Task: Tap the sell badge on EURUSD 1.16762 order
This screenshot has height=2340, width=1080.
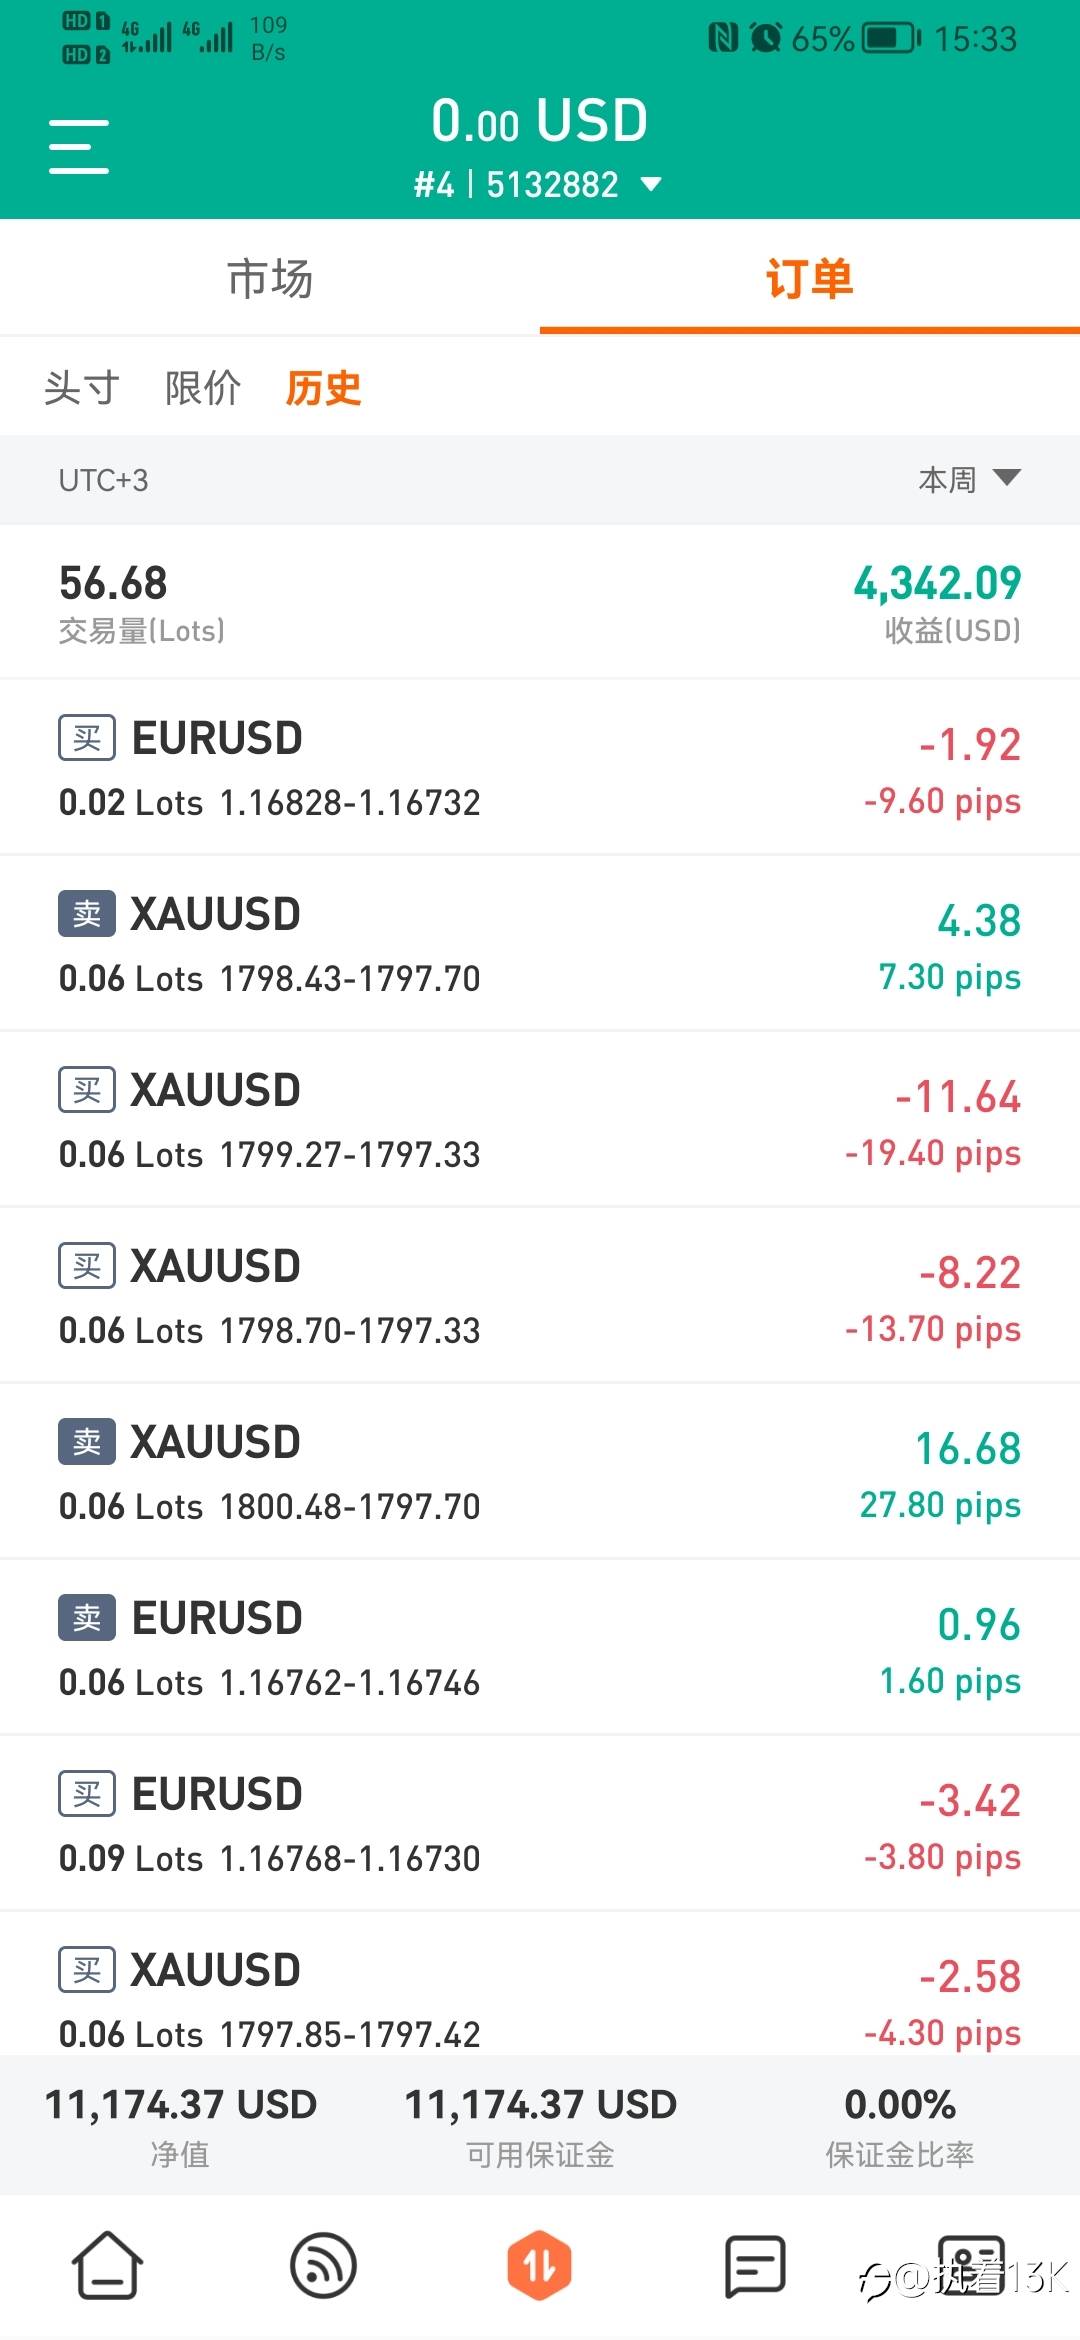Action: click(x=87, y=1618)
